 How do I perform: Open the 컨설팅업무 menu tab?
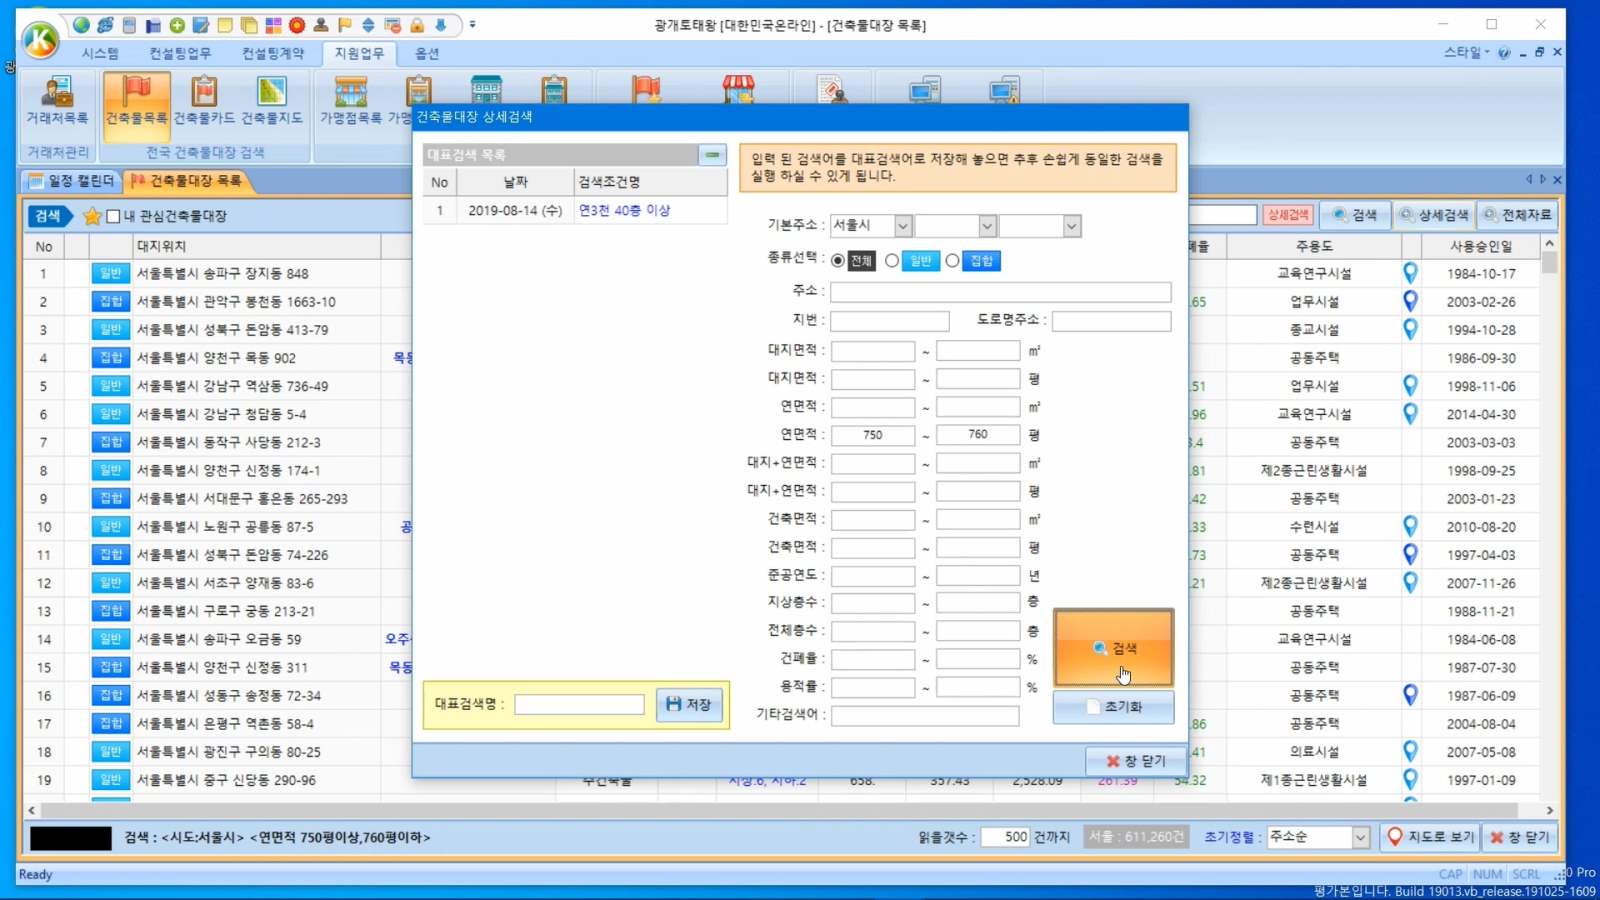pos(180,53)
